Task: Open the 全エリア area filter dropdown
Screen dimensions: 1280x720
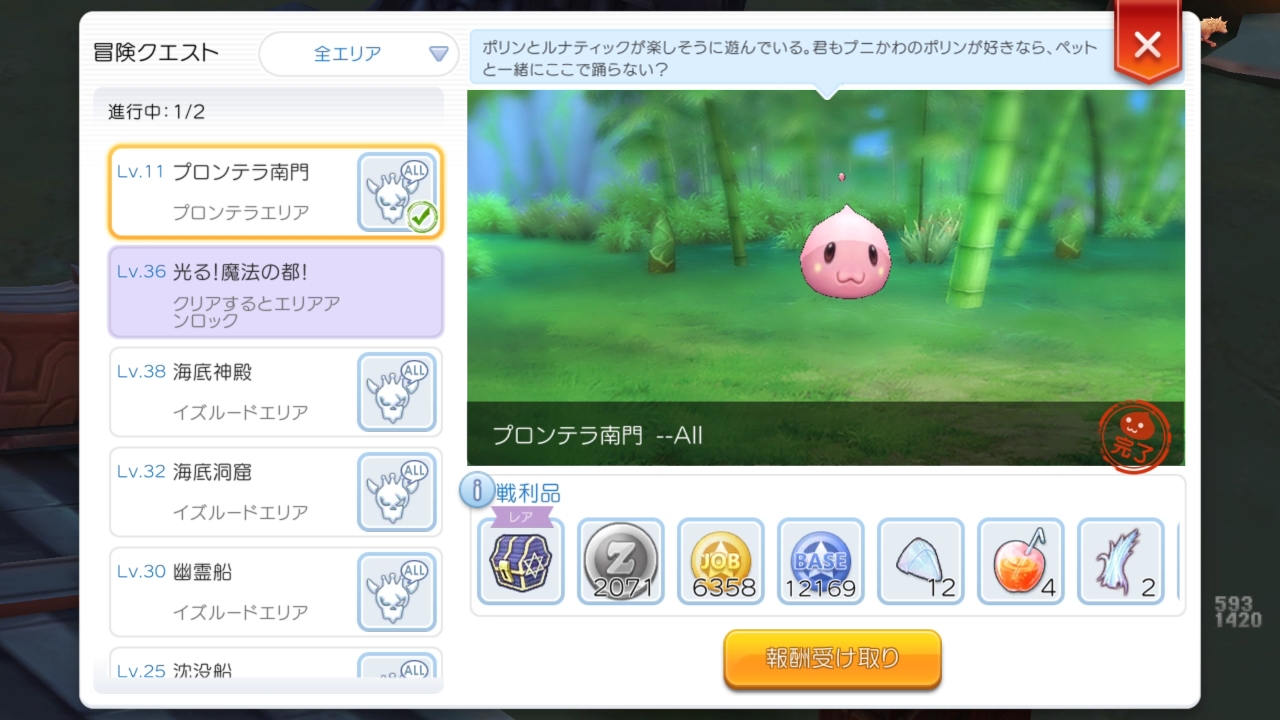Action: (x=359, y=54)
